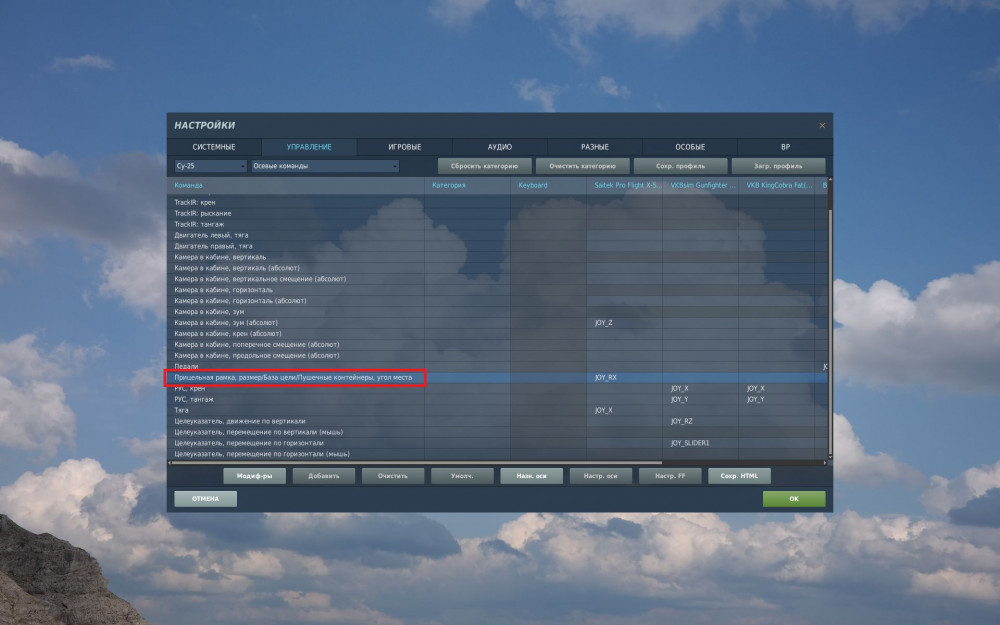Image resolution: width=1000 pixels, height=625 pixels.
Task: Select the Двигатель левый, тяга row
Action: pyautogui.click(x=497, y=235)
